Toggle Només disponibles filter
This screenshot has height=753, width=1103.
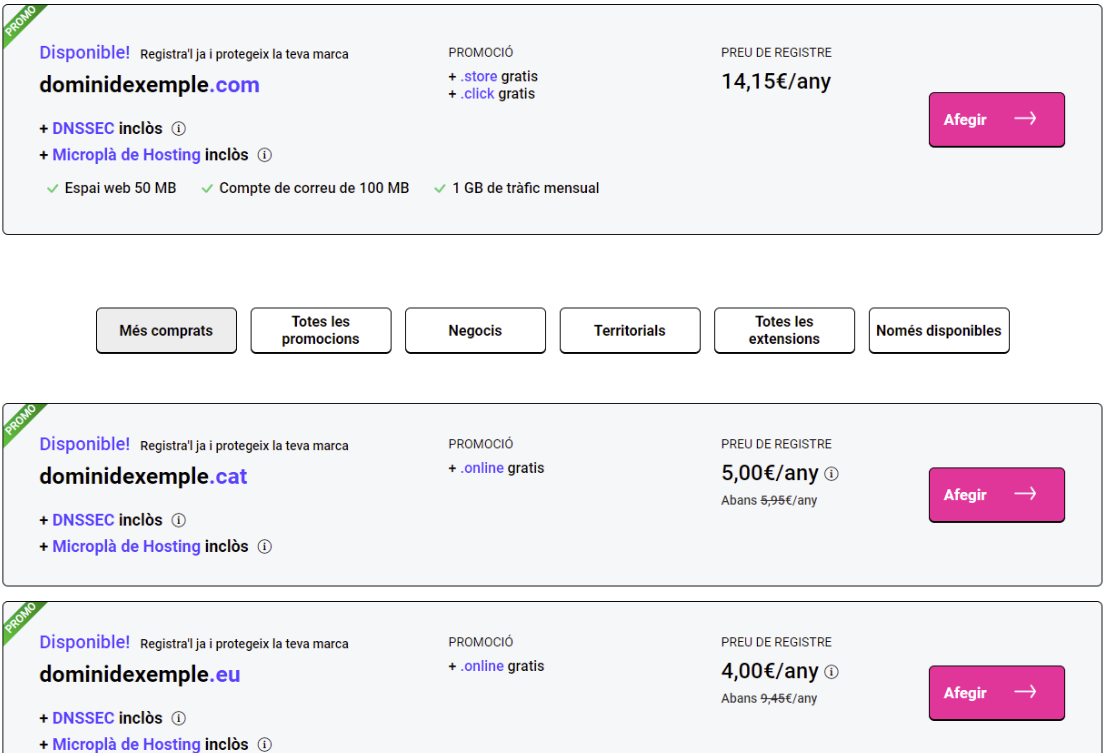[938, 330]
